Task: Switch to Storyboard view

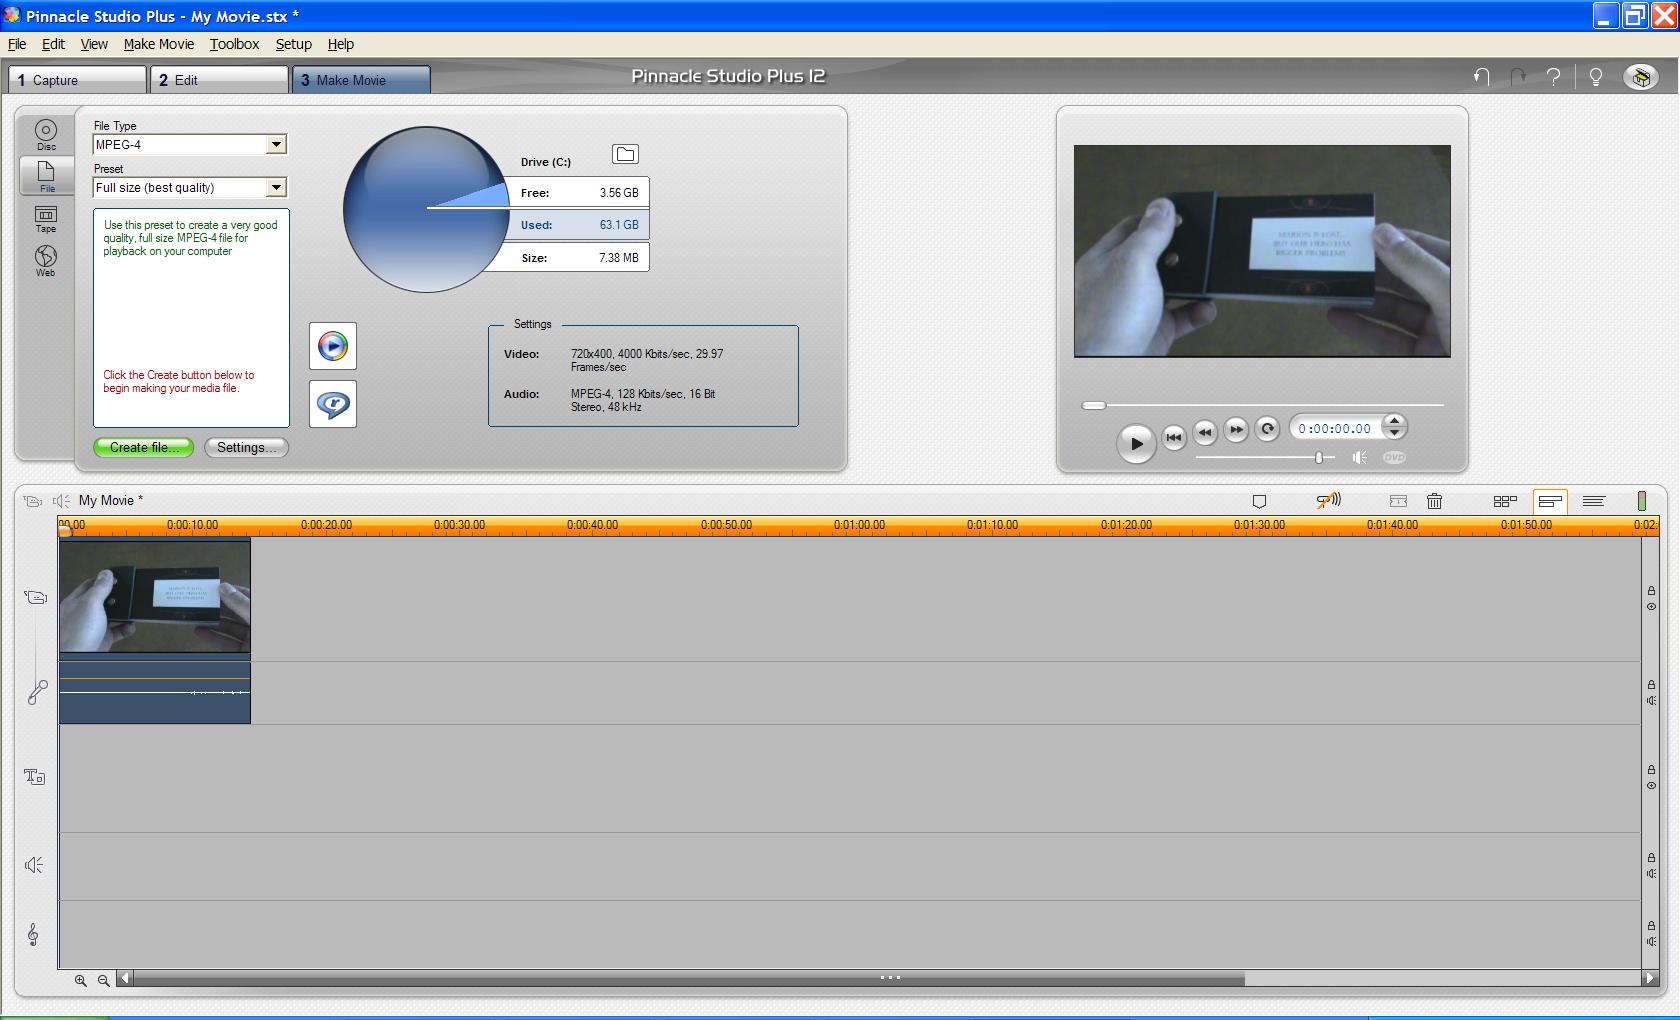Action: [x=1505, y=501]
